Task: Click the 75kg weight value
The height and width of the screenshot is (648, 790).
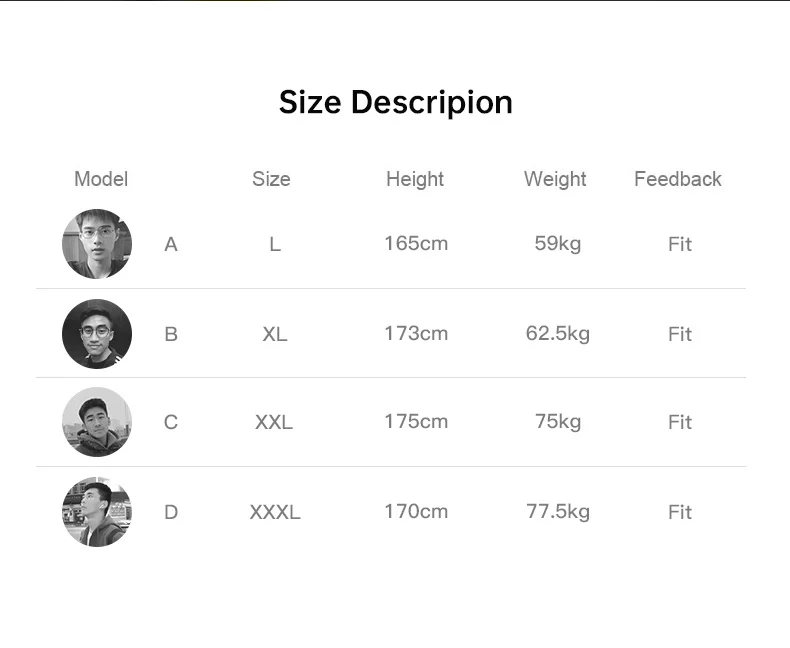Action: click(558, 422)
